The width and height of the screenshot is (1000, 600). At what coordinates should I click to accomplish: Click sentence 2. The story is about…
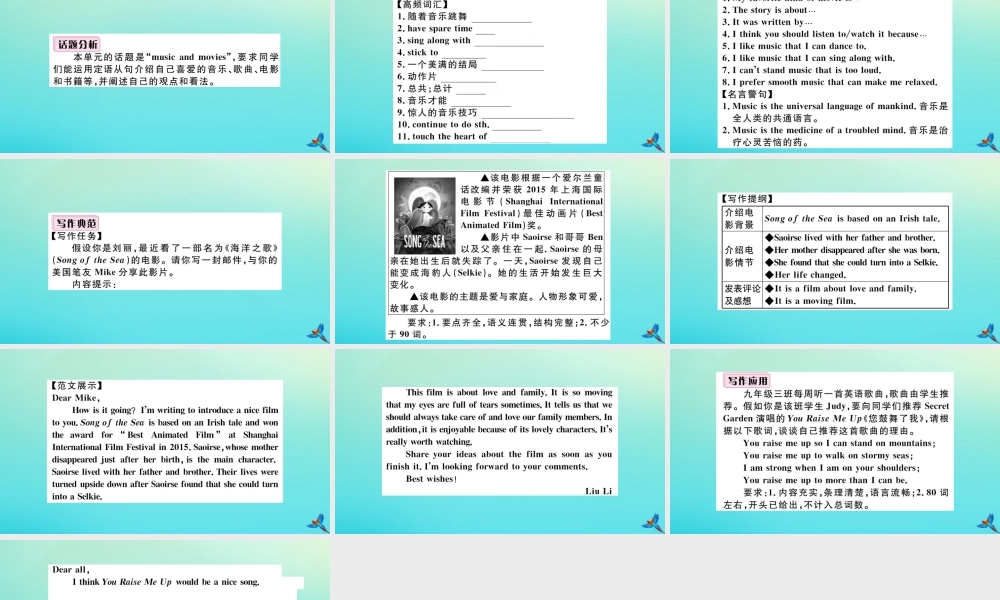coord(768,10)
